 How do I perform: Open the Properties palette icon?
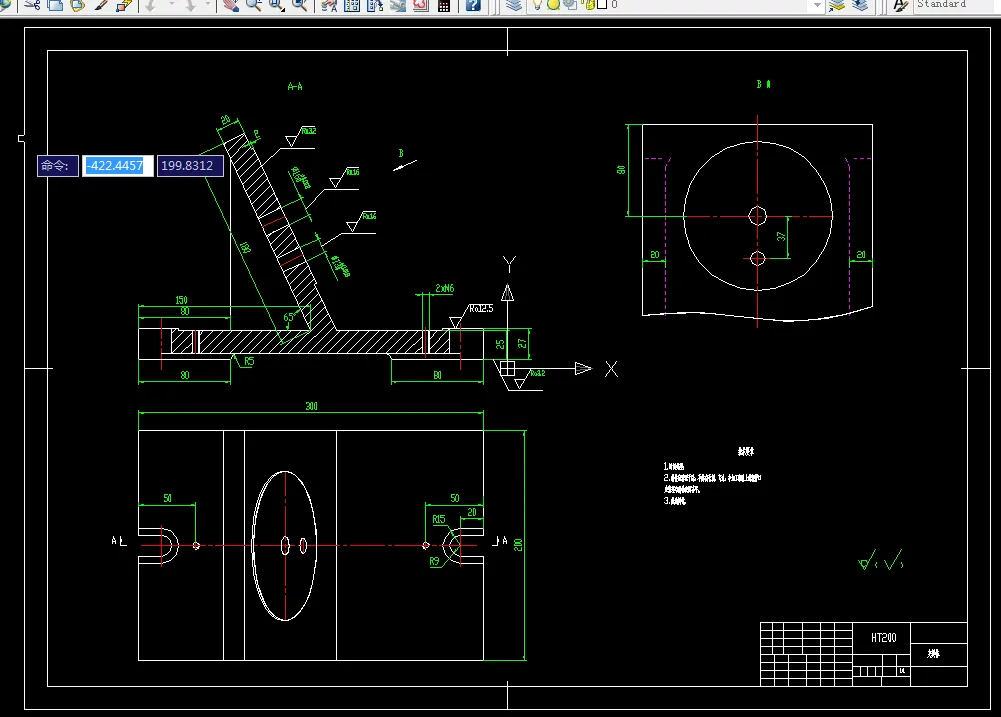pos(329,5)
